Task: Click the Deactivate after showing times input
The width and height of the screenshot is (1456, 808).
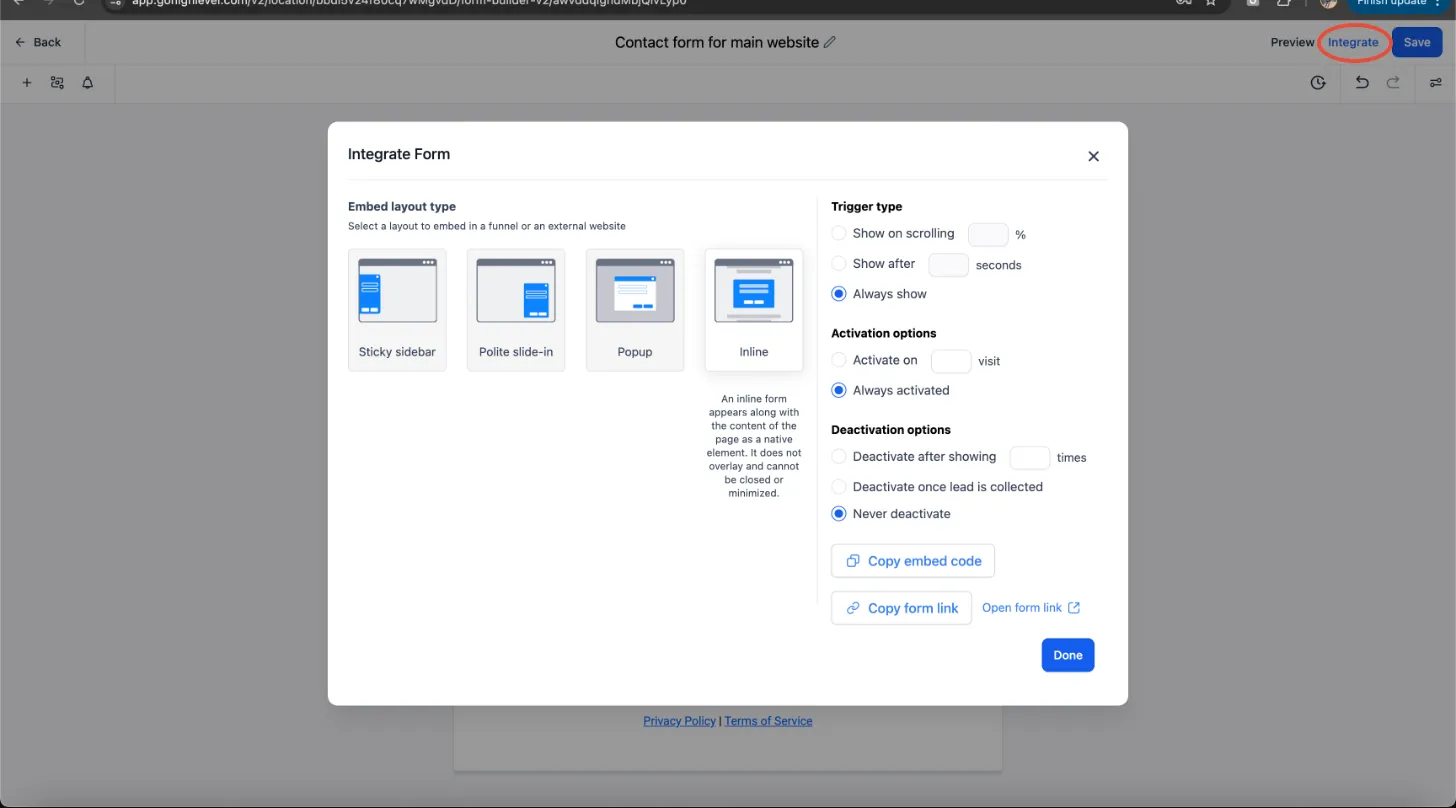Action: pos(1029,457)
